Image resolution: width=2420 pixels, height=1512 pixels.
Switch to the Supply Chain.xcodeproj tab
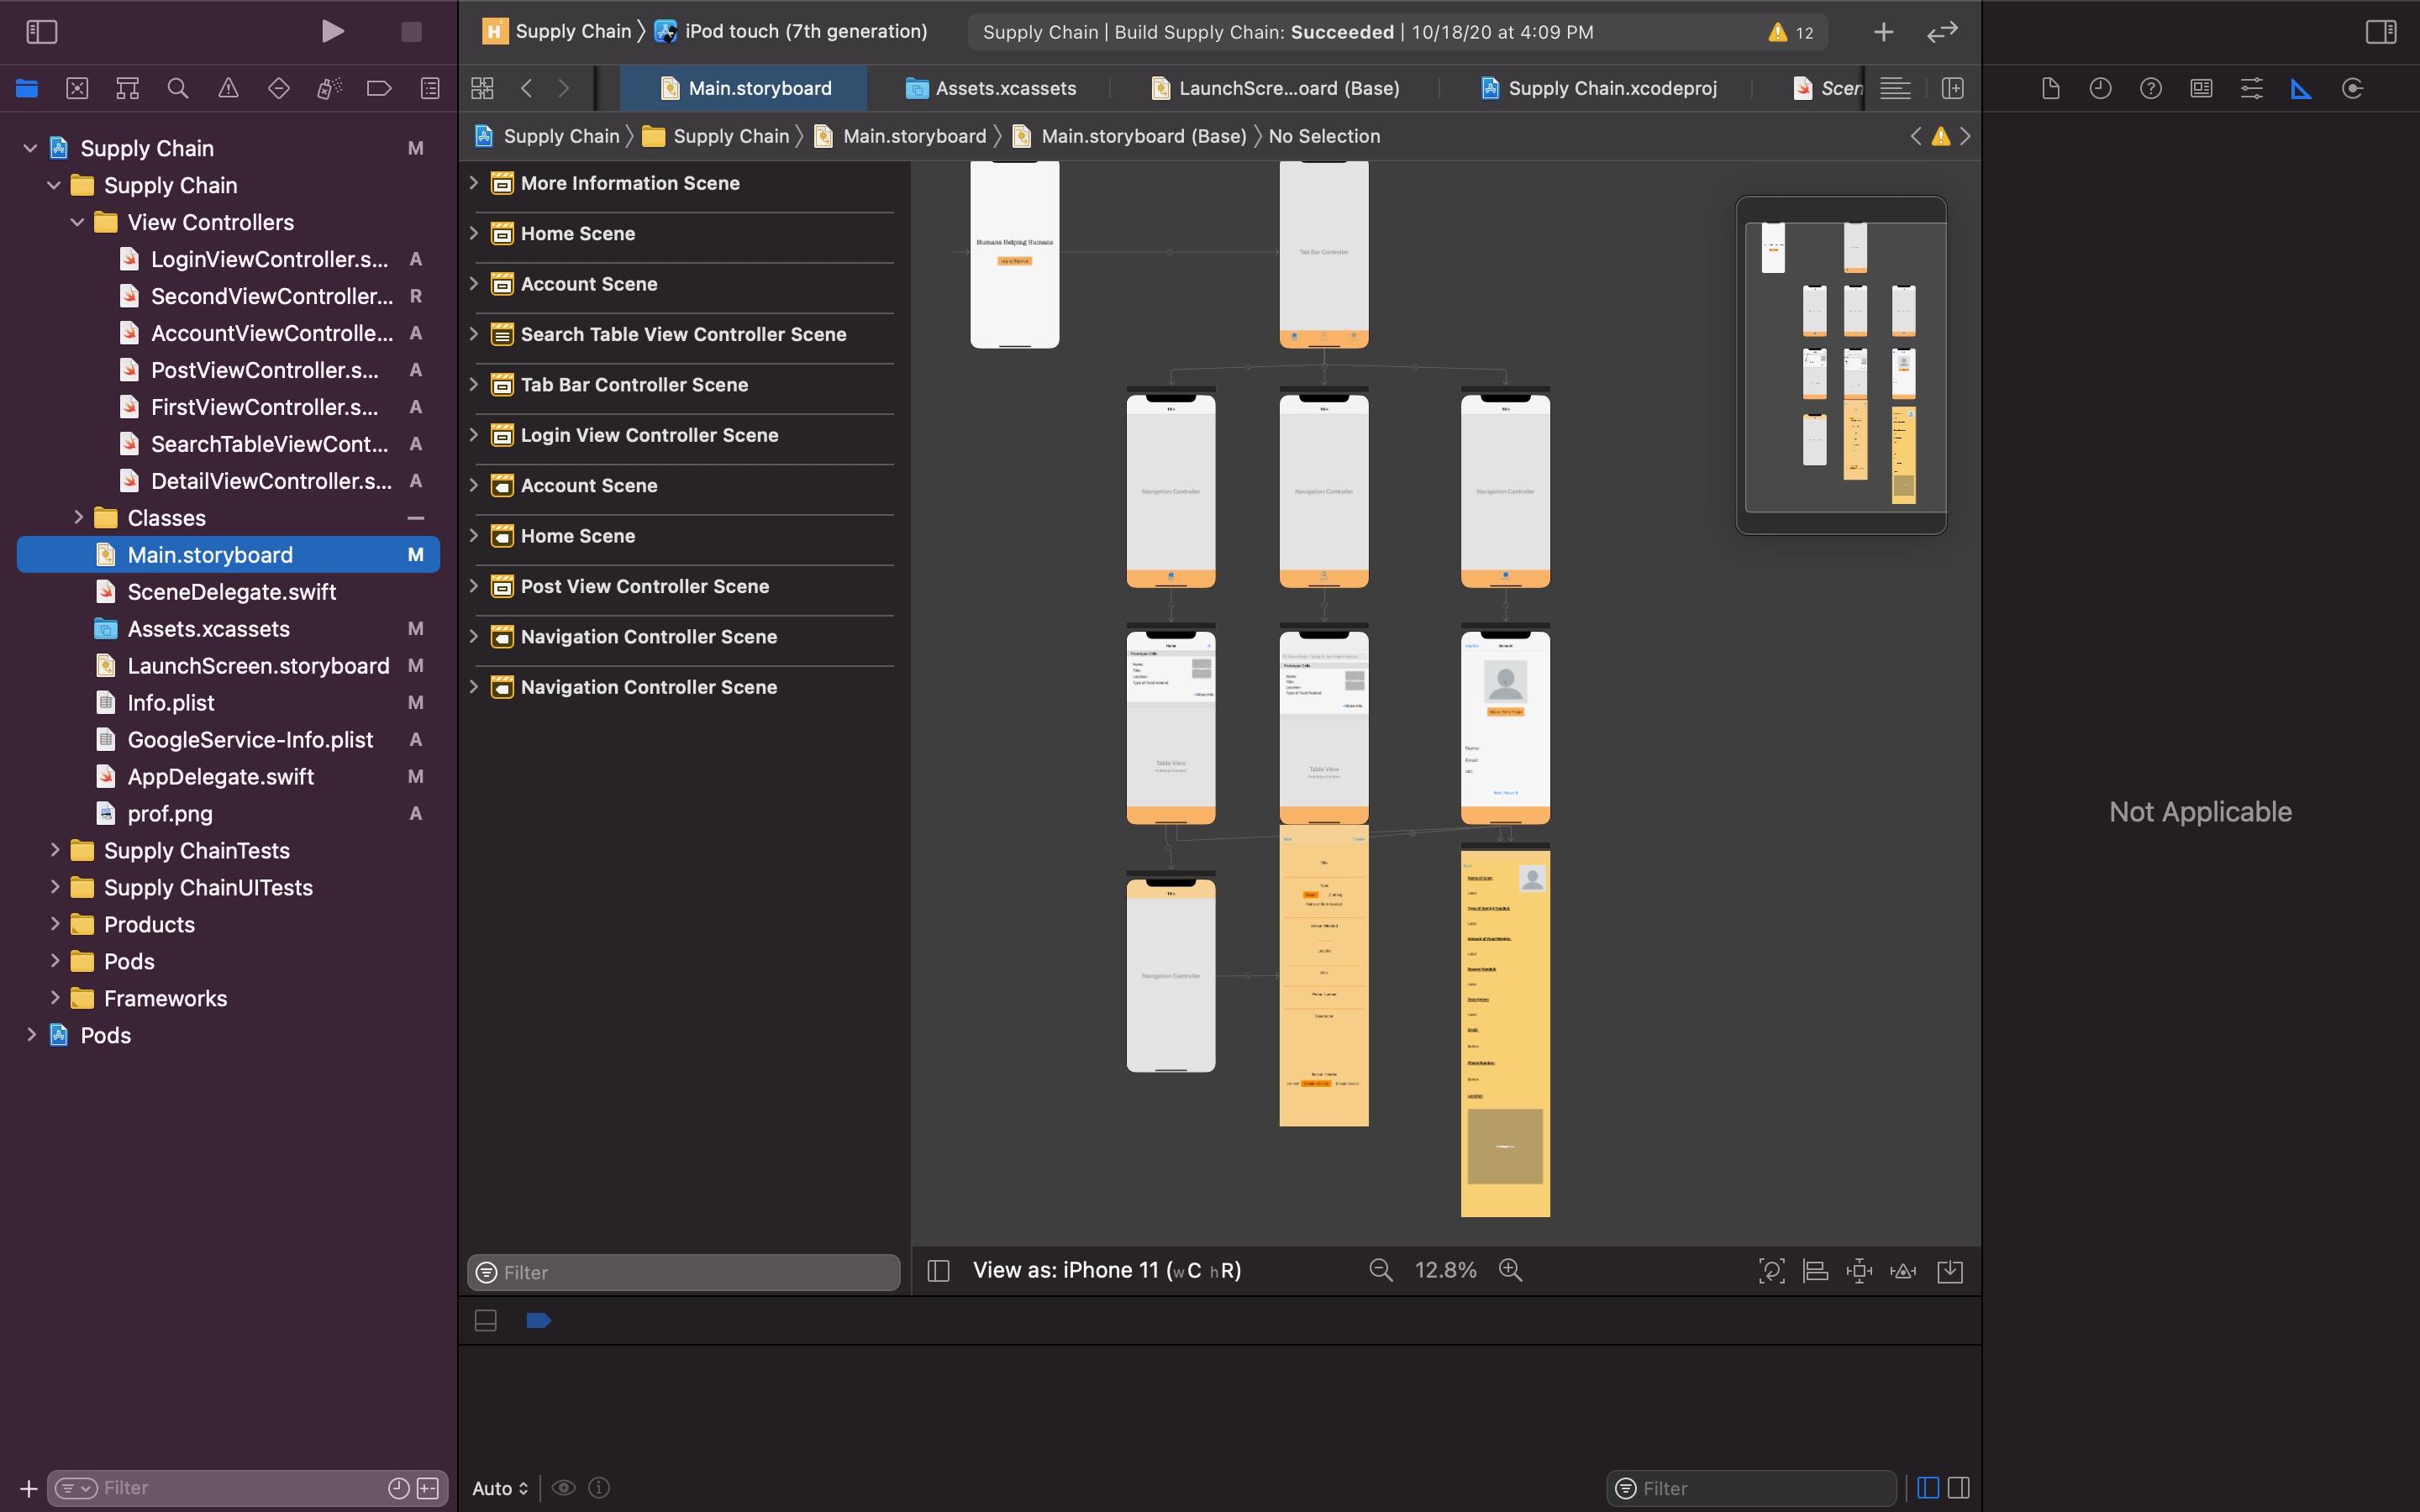click(x=1598, y=88)
